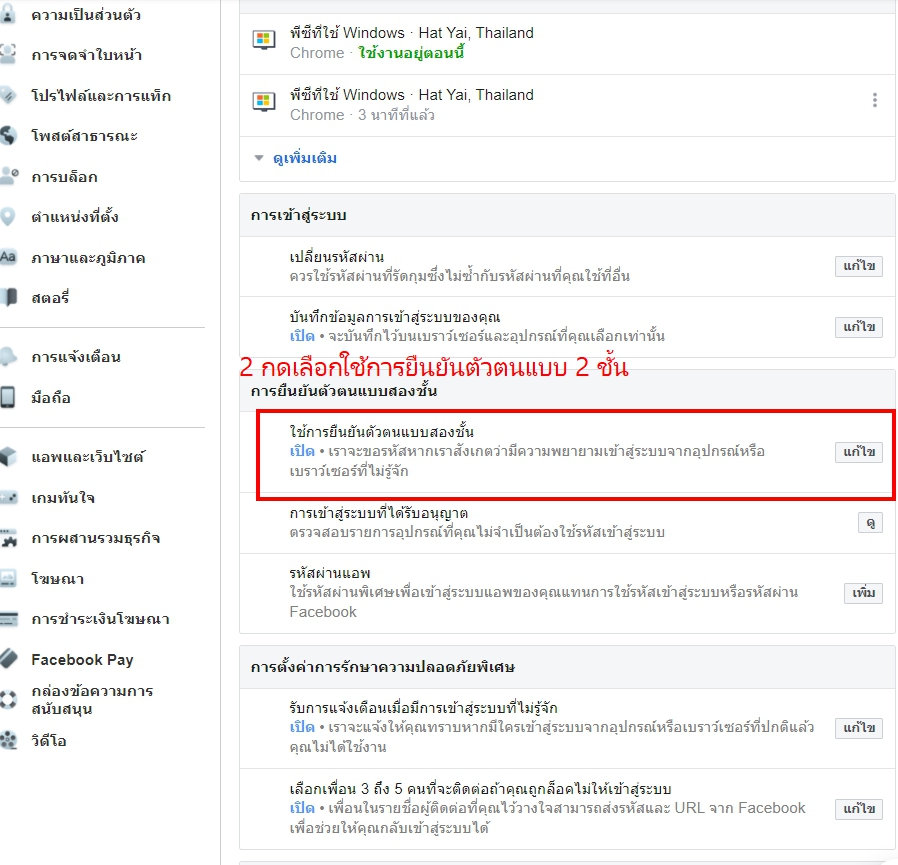Click the location pin icon beside ตำแหน่งที่ตั้ง
This screenshot has height=865, width=898.
[x=8, y=217]
